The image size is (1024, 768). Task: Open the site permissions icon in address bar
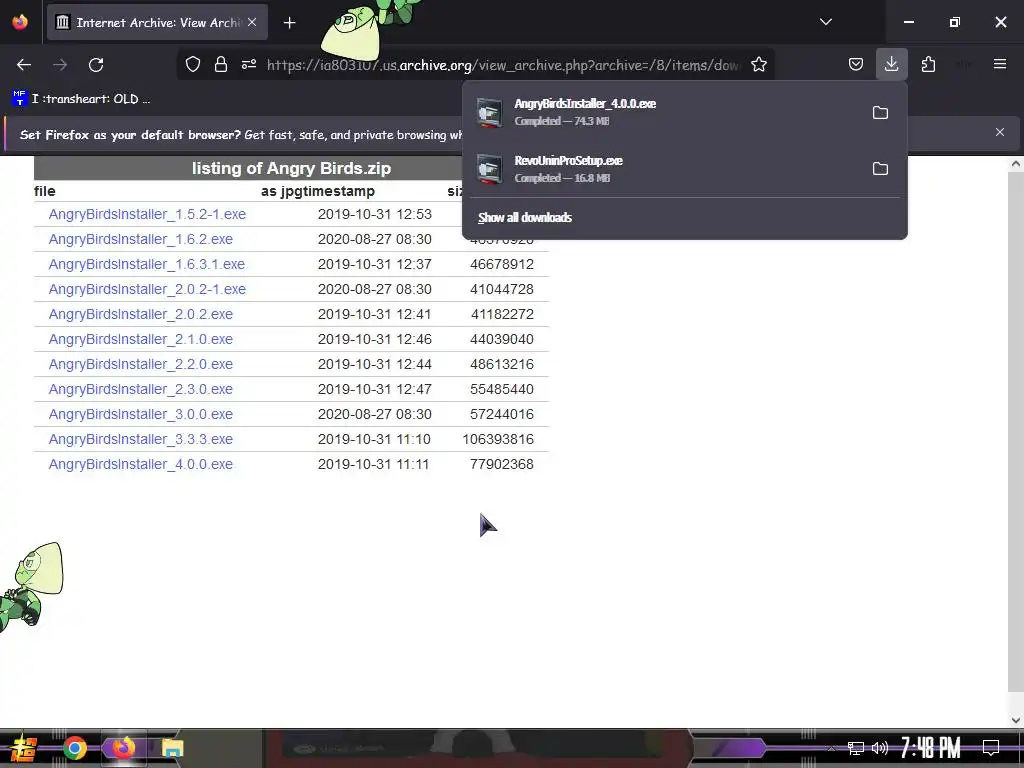tap(249, 65)
